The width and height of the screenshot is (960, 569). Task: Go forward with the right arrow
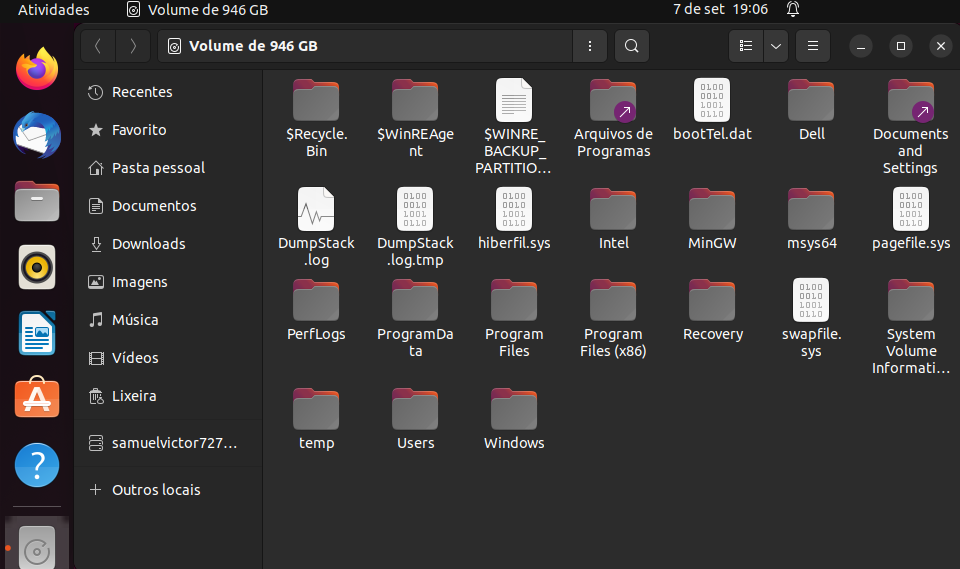(x=133, y=46)
